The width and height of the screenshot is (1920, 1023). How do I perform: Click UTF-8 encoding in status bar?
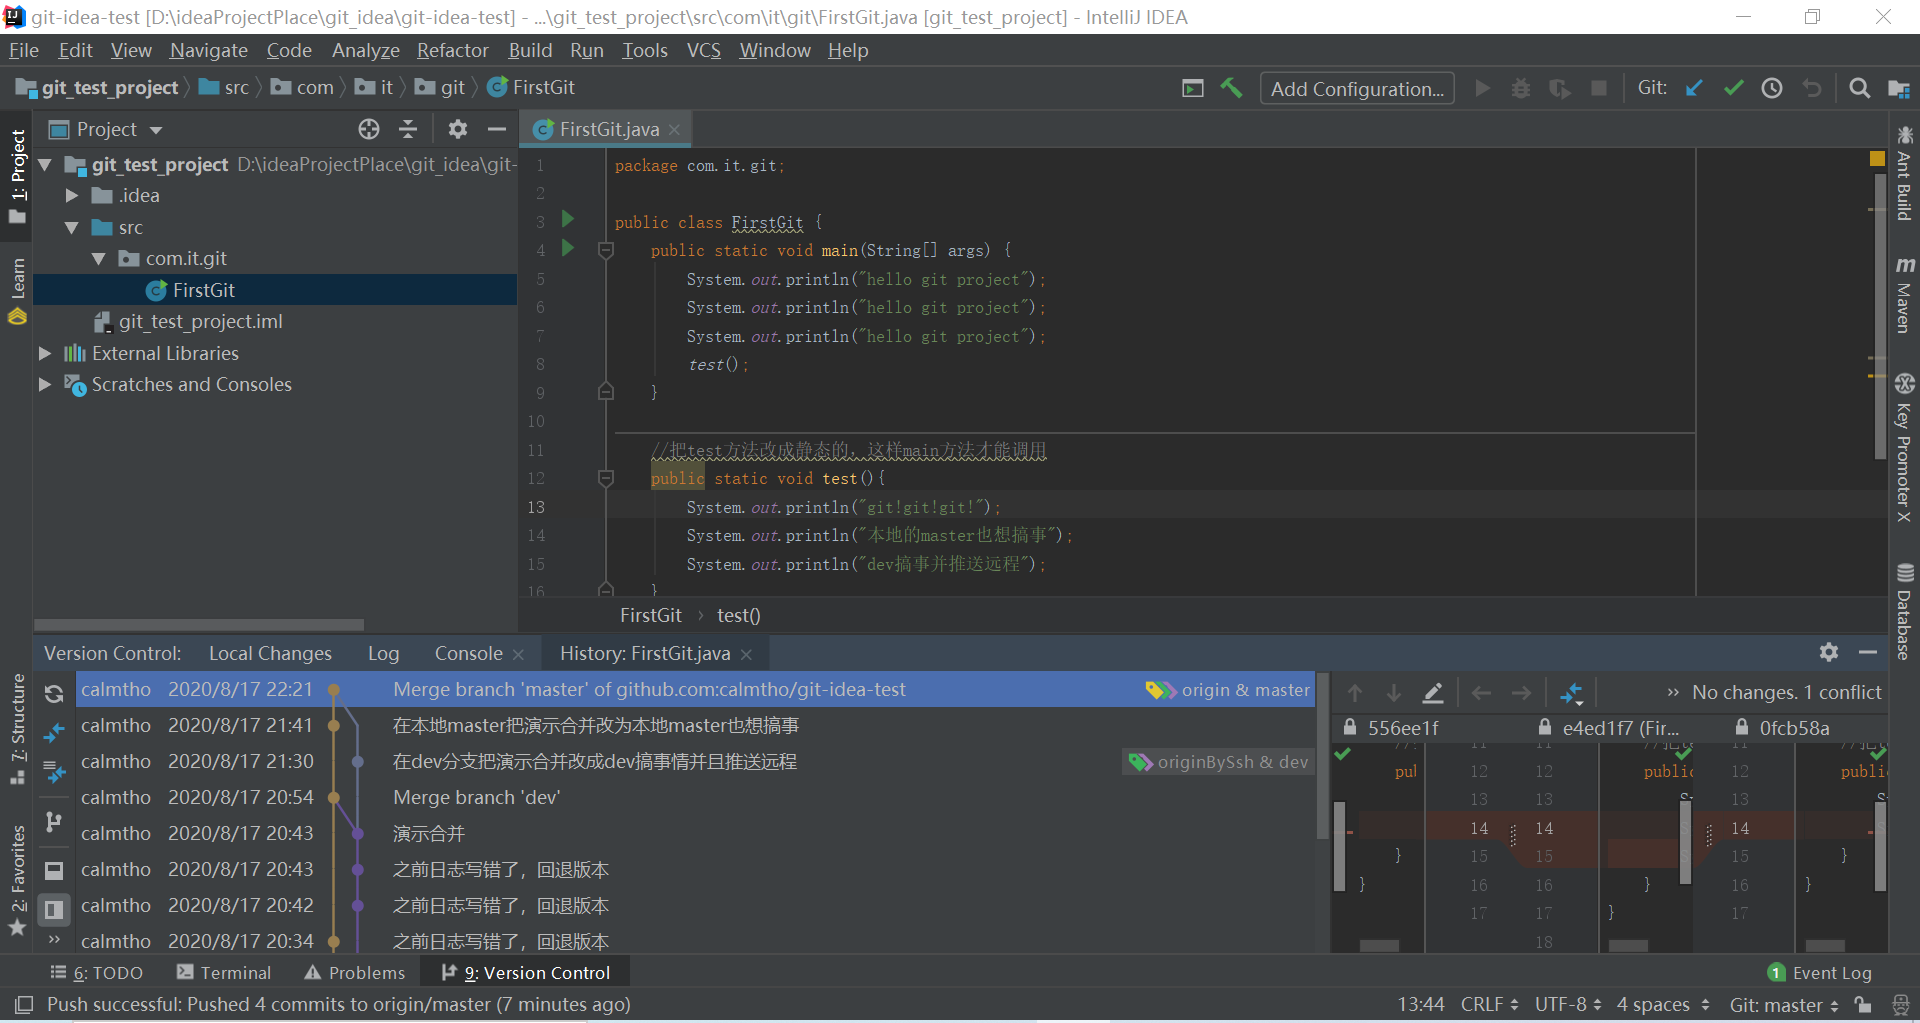[1567, 1004]
